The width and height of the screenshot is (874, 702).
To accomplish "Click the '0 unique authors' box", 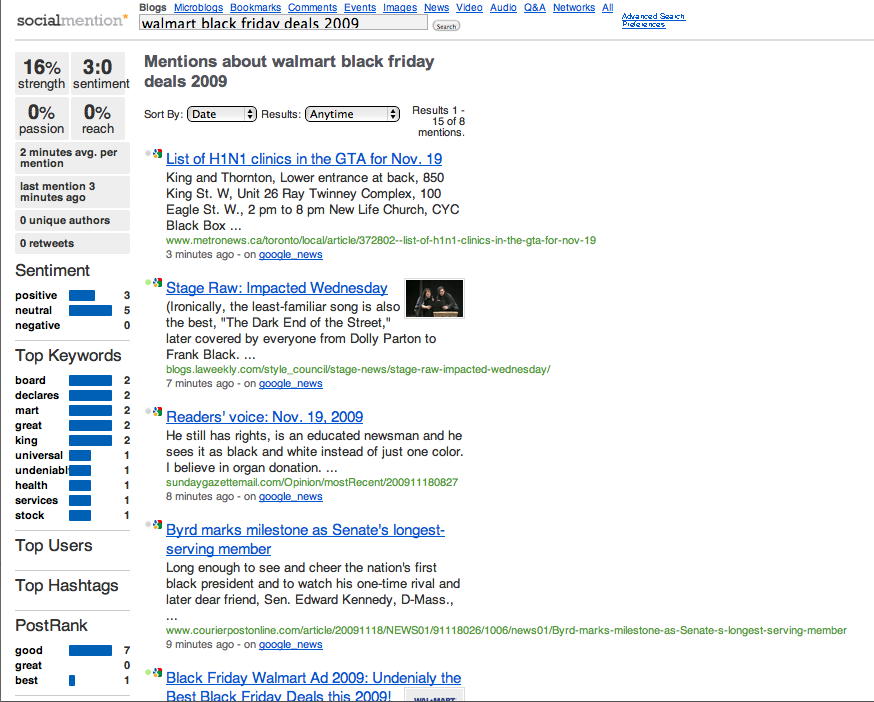I will click(72, 221).
